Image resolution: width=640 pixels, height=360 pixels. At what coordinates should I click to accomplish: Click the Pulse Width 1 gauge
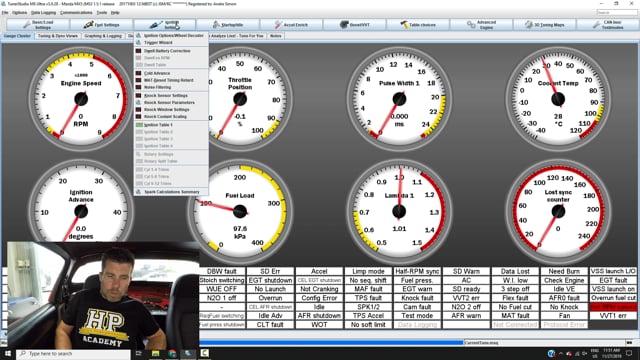click(x=399, y=99)
